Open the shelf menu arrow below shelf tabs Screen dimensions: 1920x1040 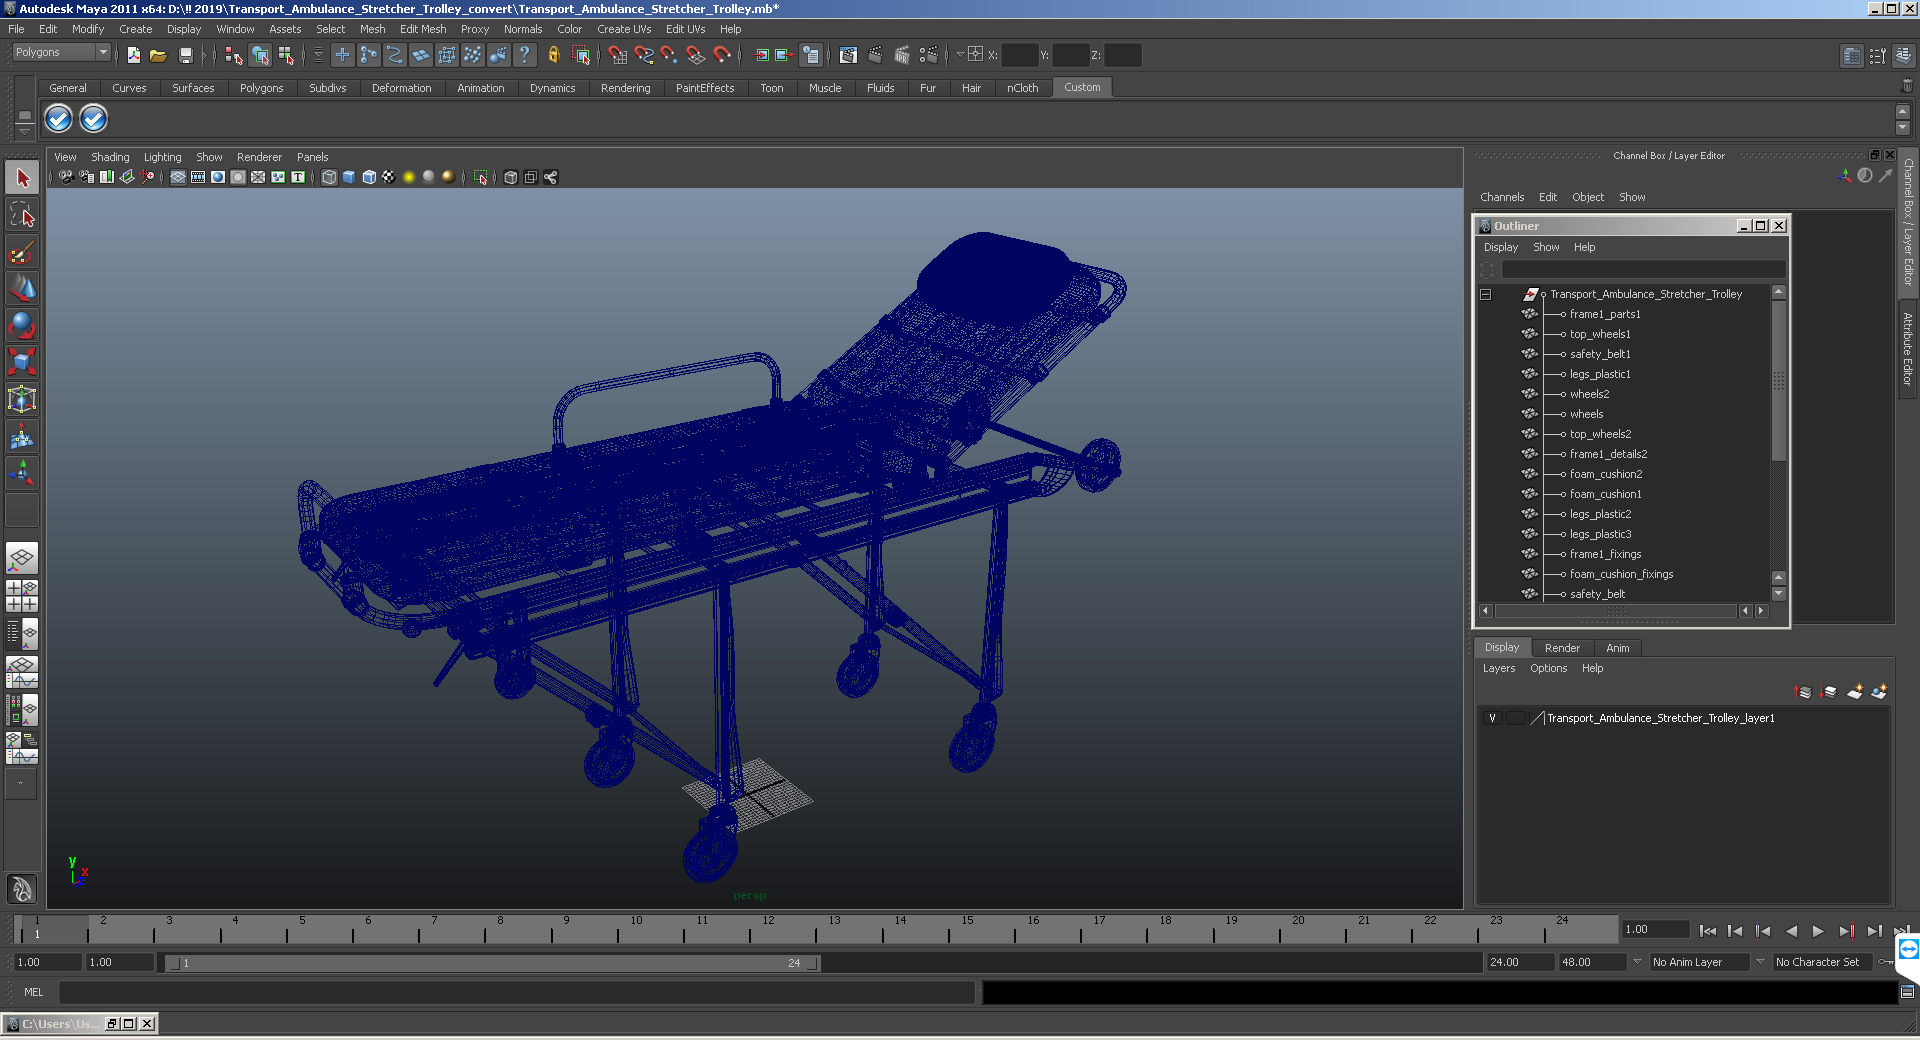[25, 132]
